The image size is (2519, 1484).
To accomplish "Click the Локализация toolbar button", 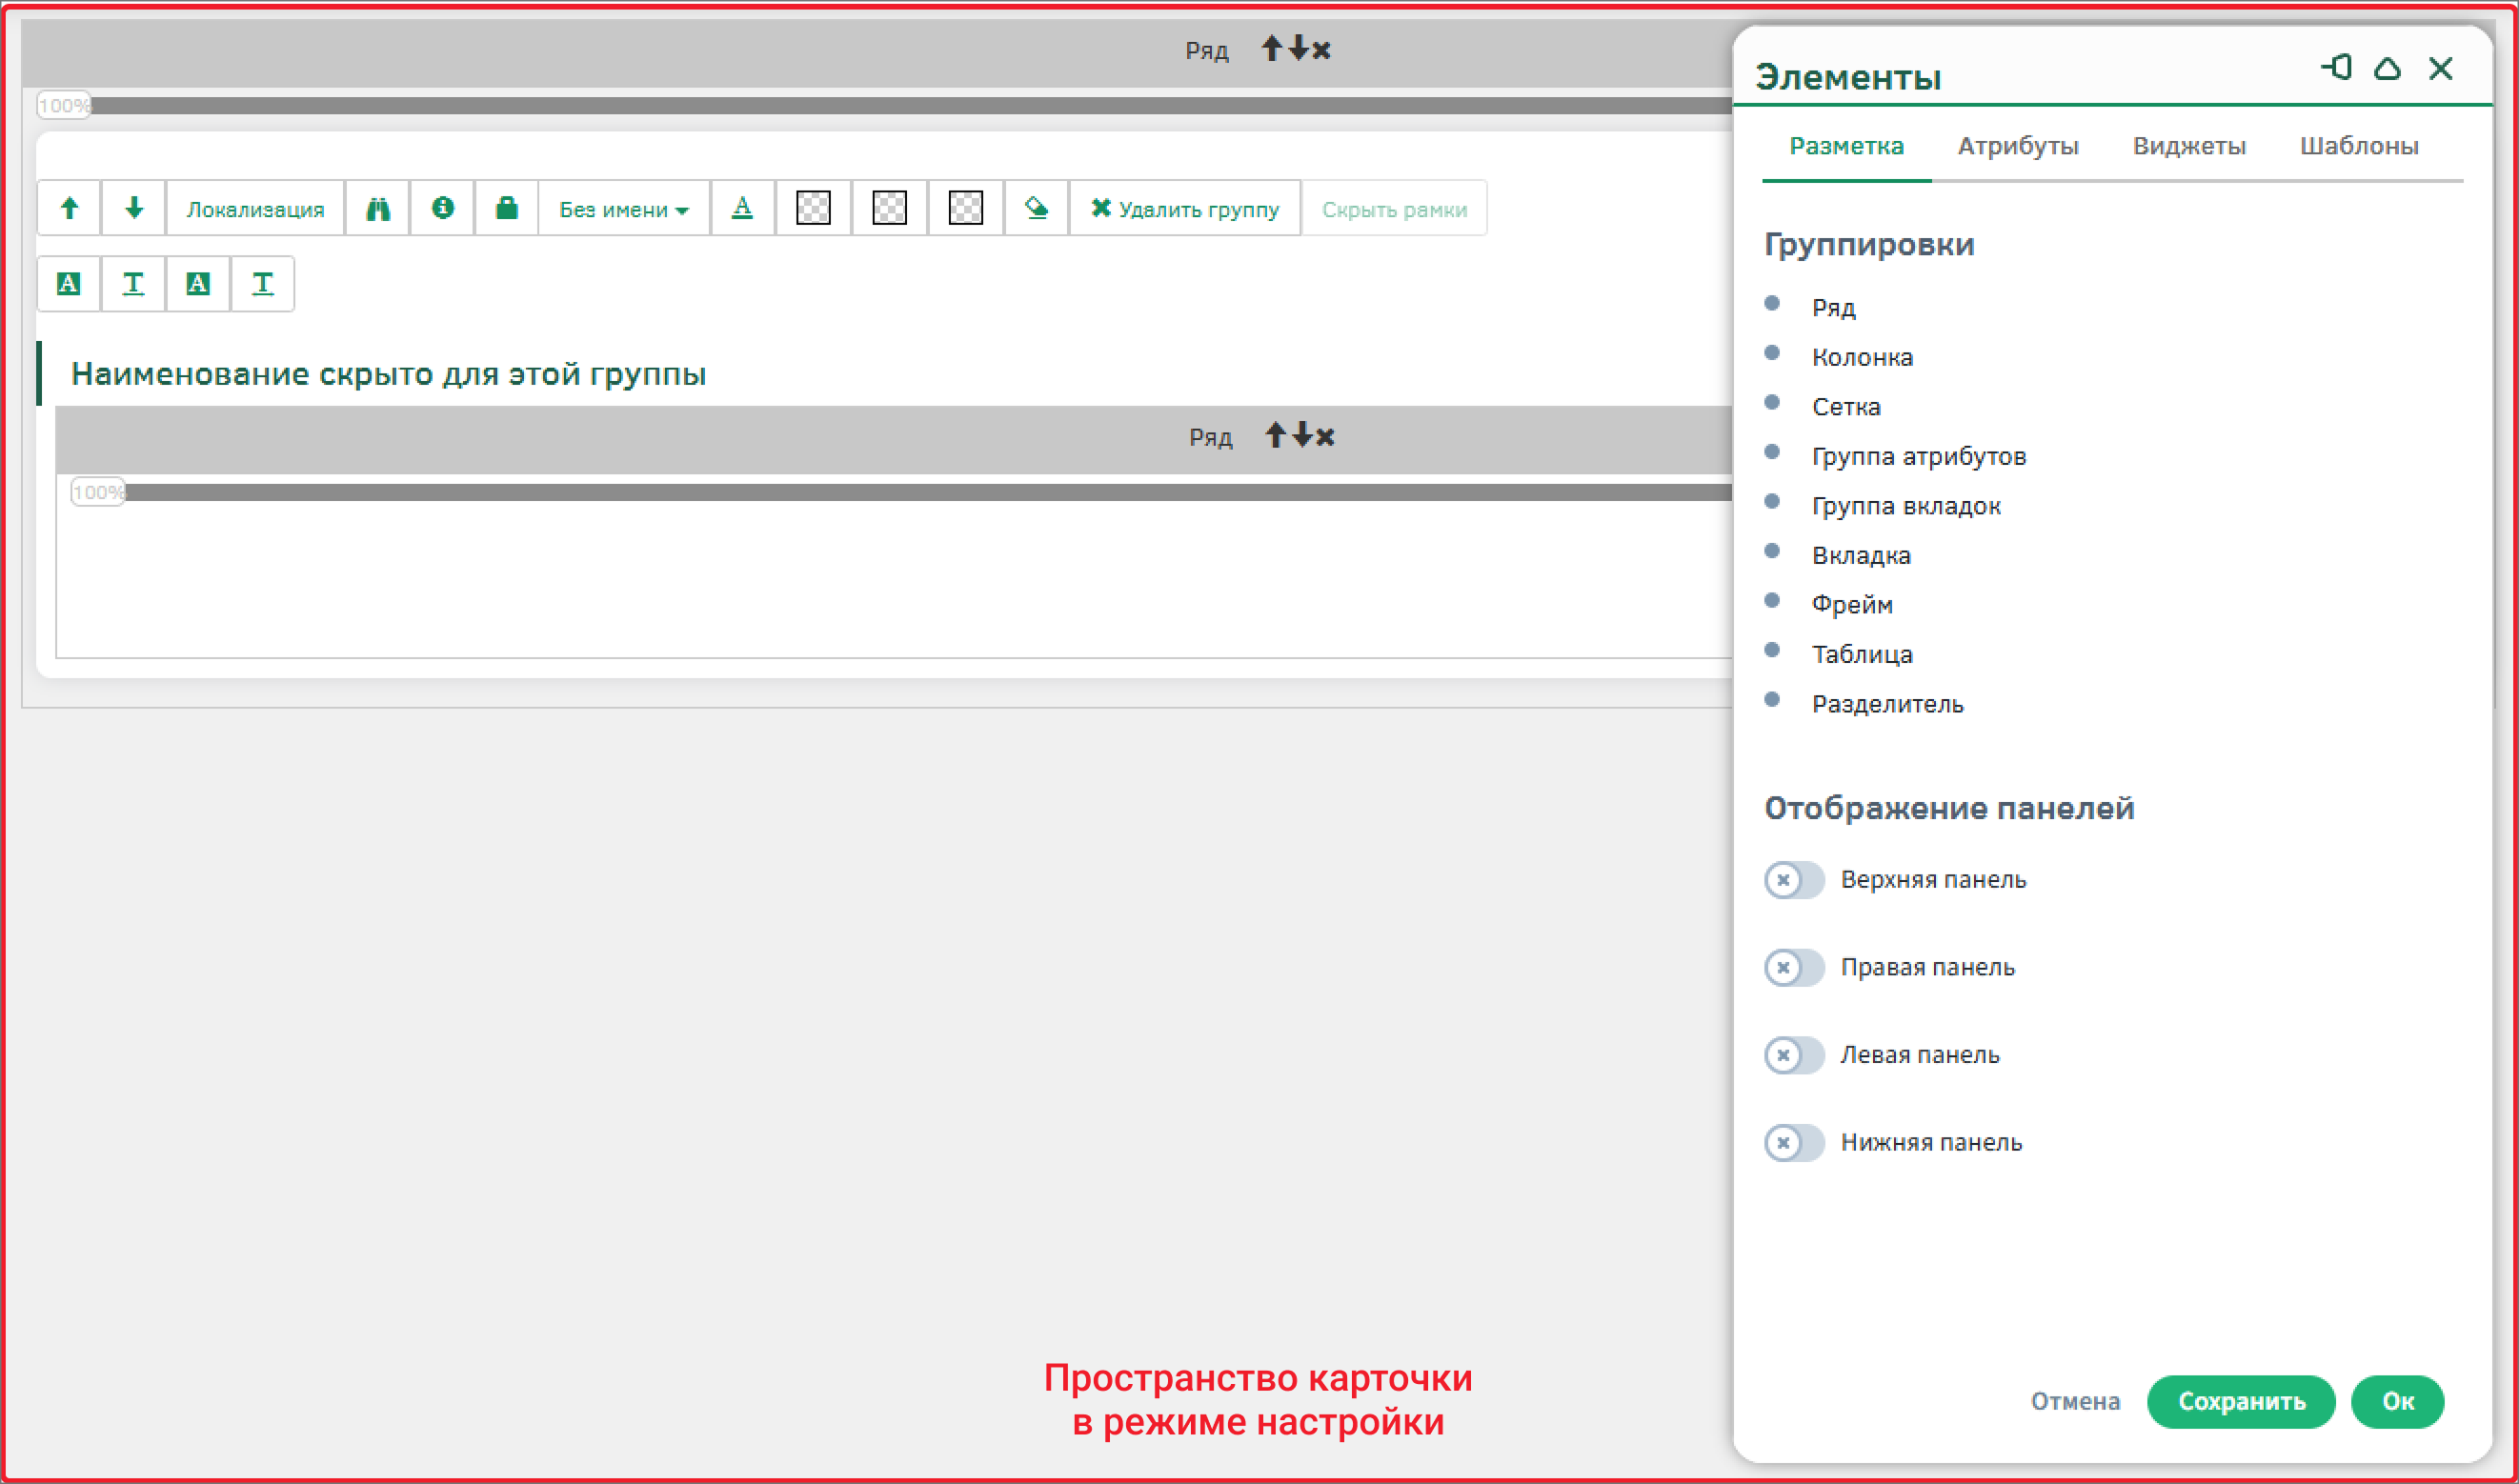I will click(x=255, y=210).
